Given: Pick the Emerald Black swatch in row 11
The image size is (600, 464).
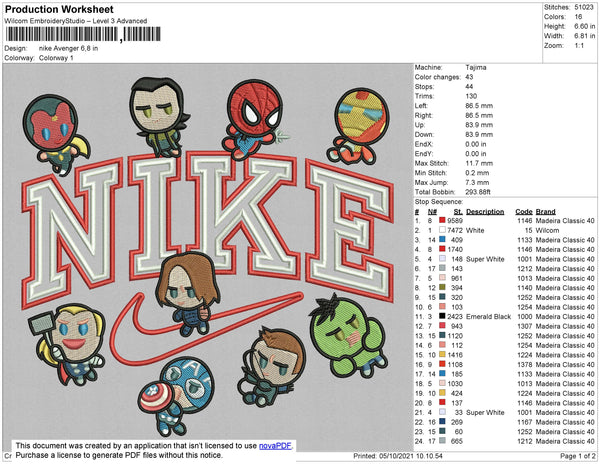Looking at the screenshot, I should [x=442, y=316].
